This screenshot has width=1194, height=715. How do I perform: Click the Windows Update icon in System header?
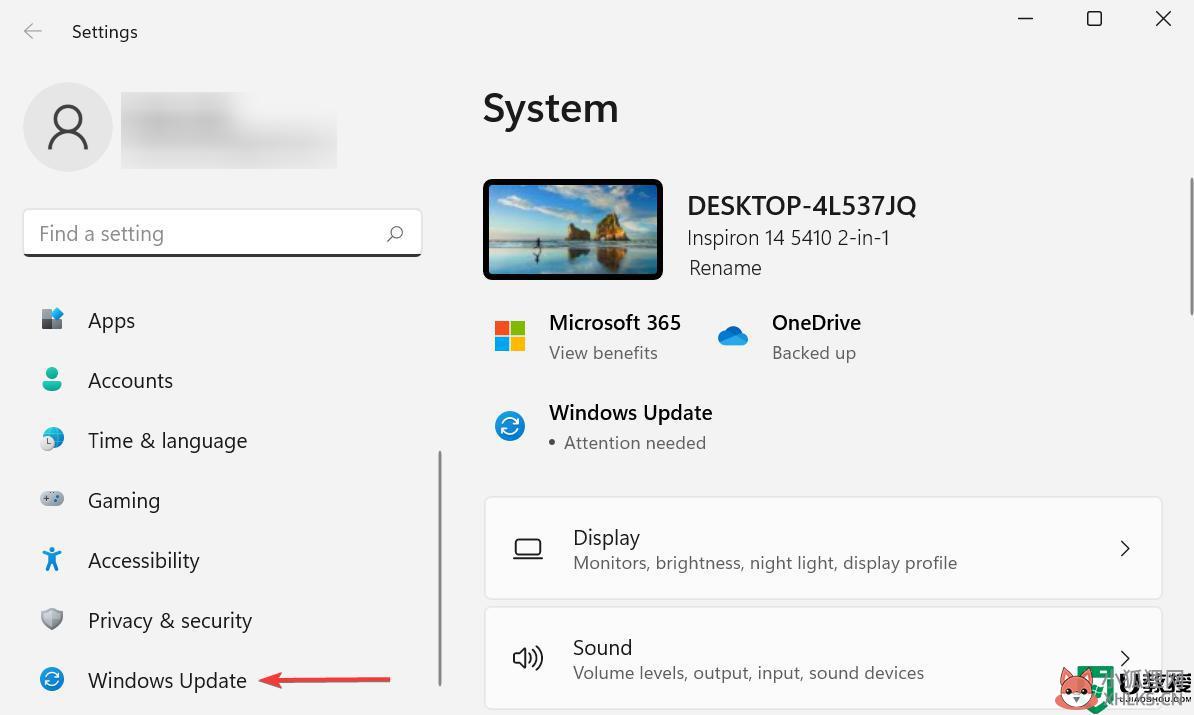(x=509, y=426)
